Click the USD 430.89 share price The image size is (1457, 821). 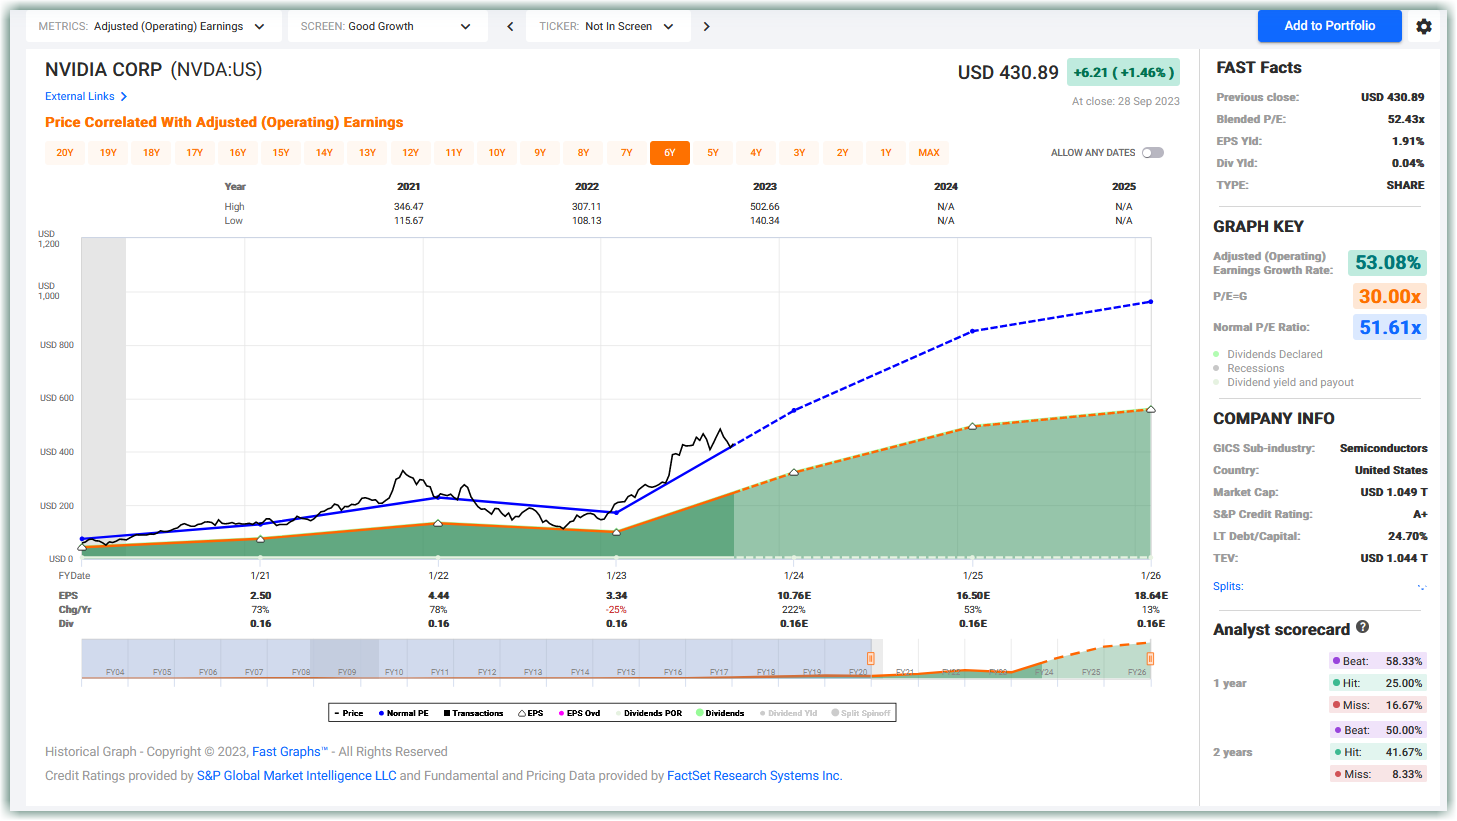tap(1008, 73)
